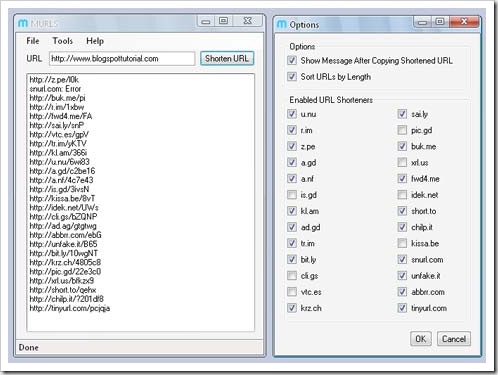Open the Help menu
The image size is (498, 375).
point(95,41)
